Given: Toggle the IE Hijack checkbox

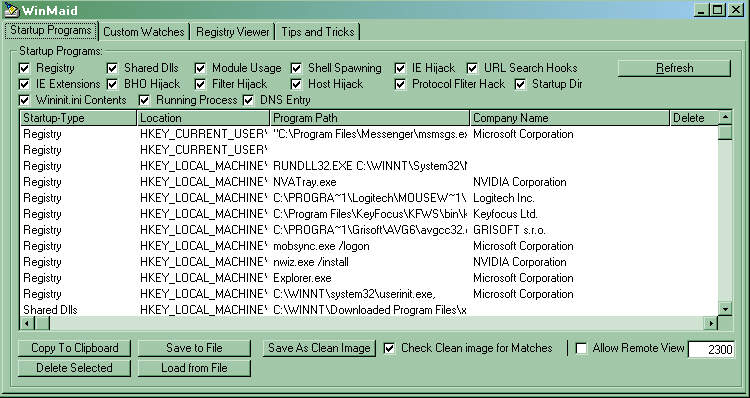Looking at the screenshot, I should [400, 68].
